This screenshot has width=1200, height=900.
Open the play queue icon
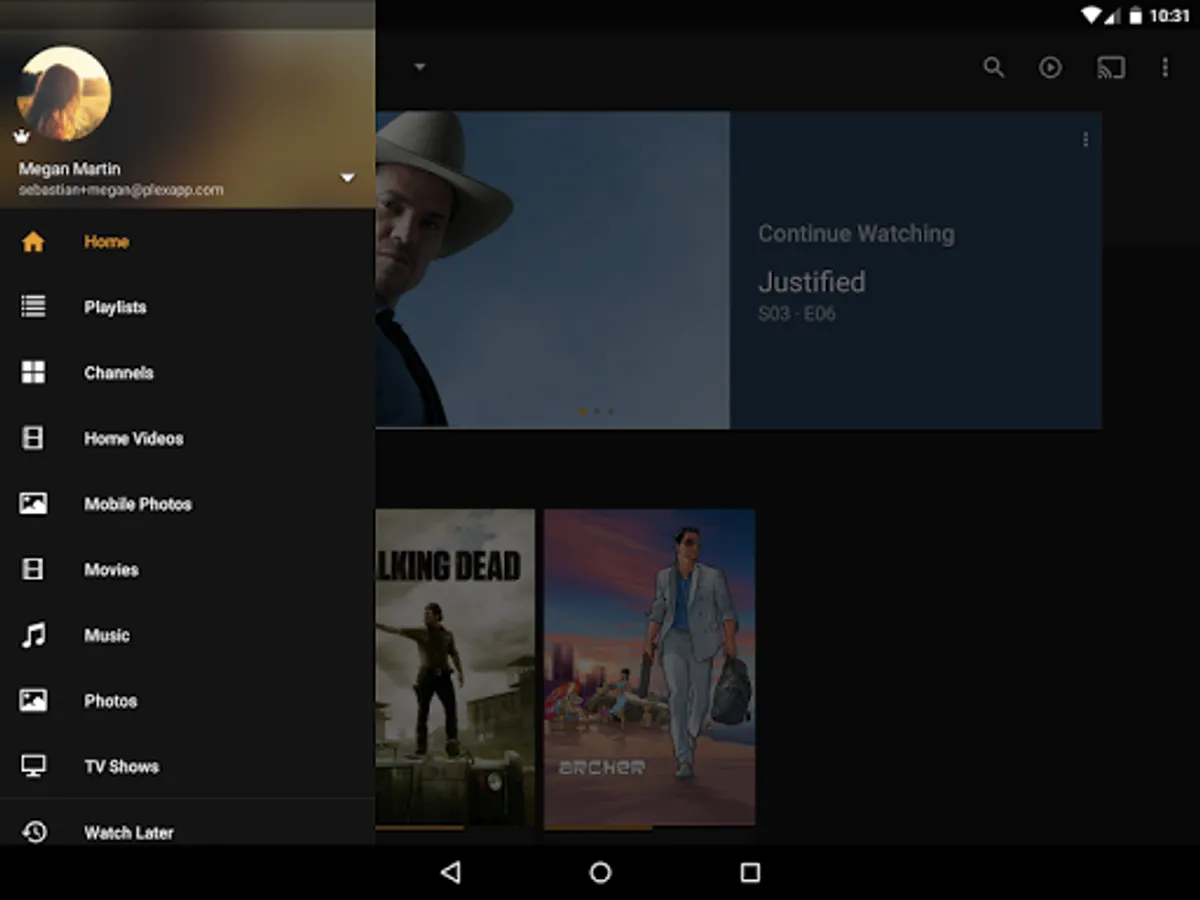point(1050,67)
